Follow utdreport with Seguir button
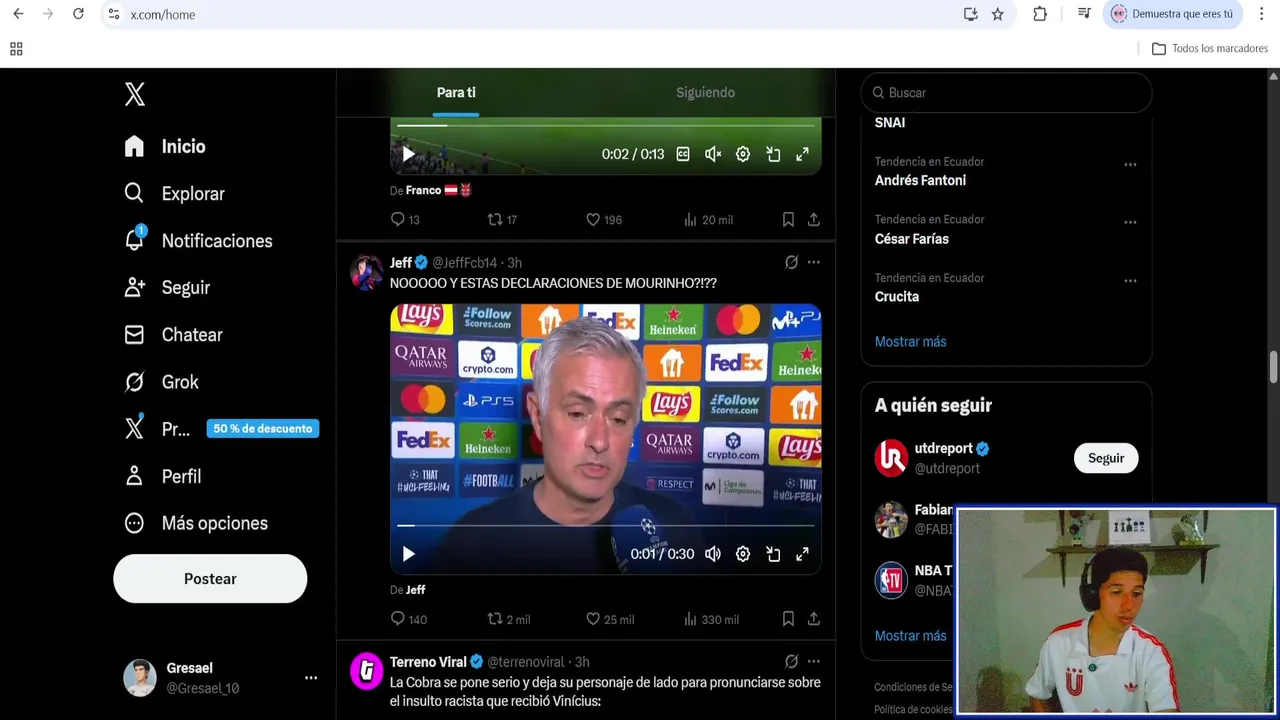Image resolution: width=1280 pixels, height=720 pixels. [1106, 458]
